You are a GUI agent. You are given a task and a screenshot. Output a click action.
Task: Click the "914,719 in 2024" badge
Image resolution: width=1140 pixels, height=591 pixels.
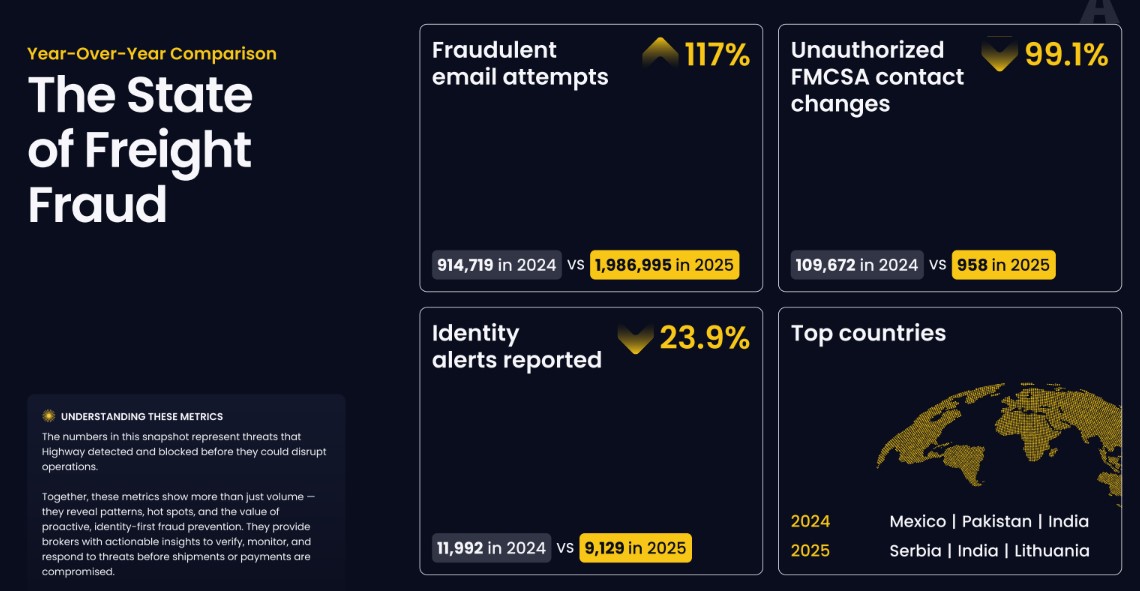point(496,265)
